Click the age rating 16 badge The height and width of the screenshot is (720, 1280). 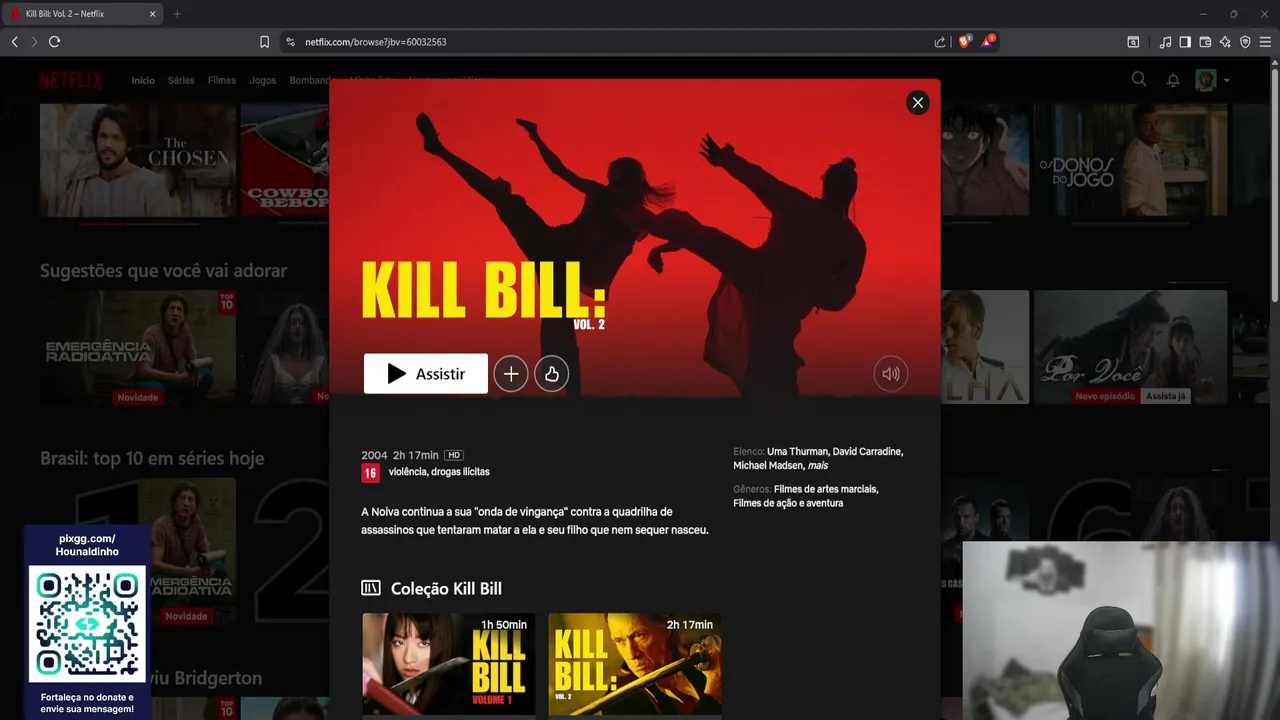click(x=370, y=473)
